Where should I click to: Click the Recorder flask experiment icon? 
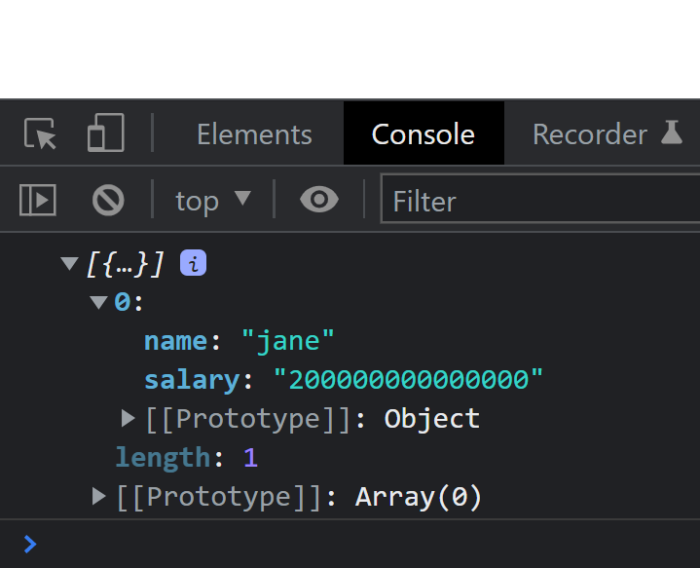tap(672, 133)
